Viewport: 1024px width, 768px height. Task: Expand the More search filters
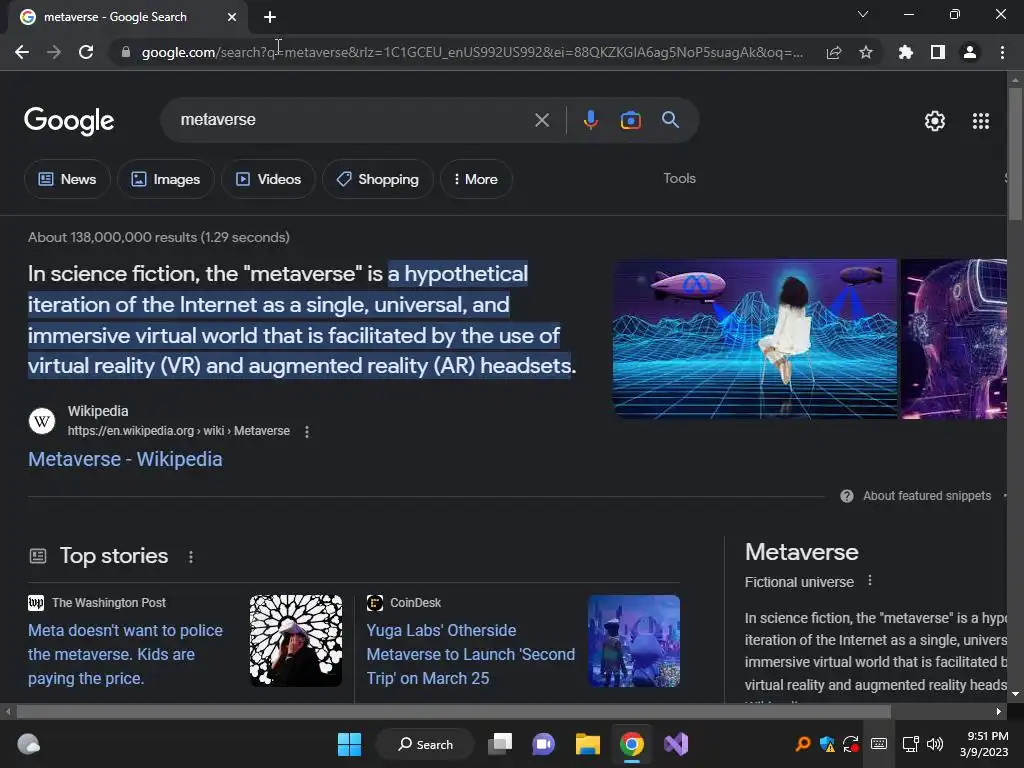(x=476, y=179)
